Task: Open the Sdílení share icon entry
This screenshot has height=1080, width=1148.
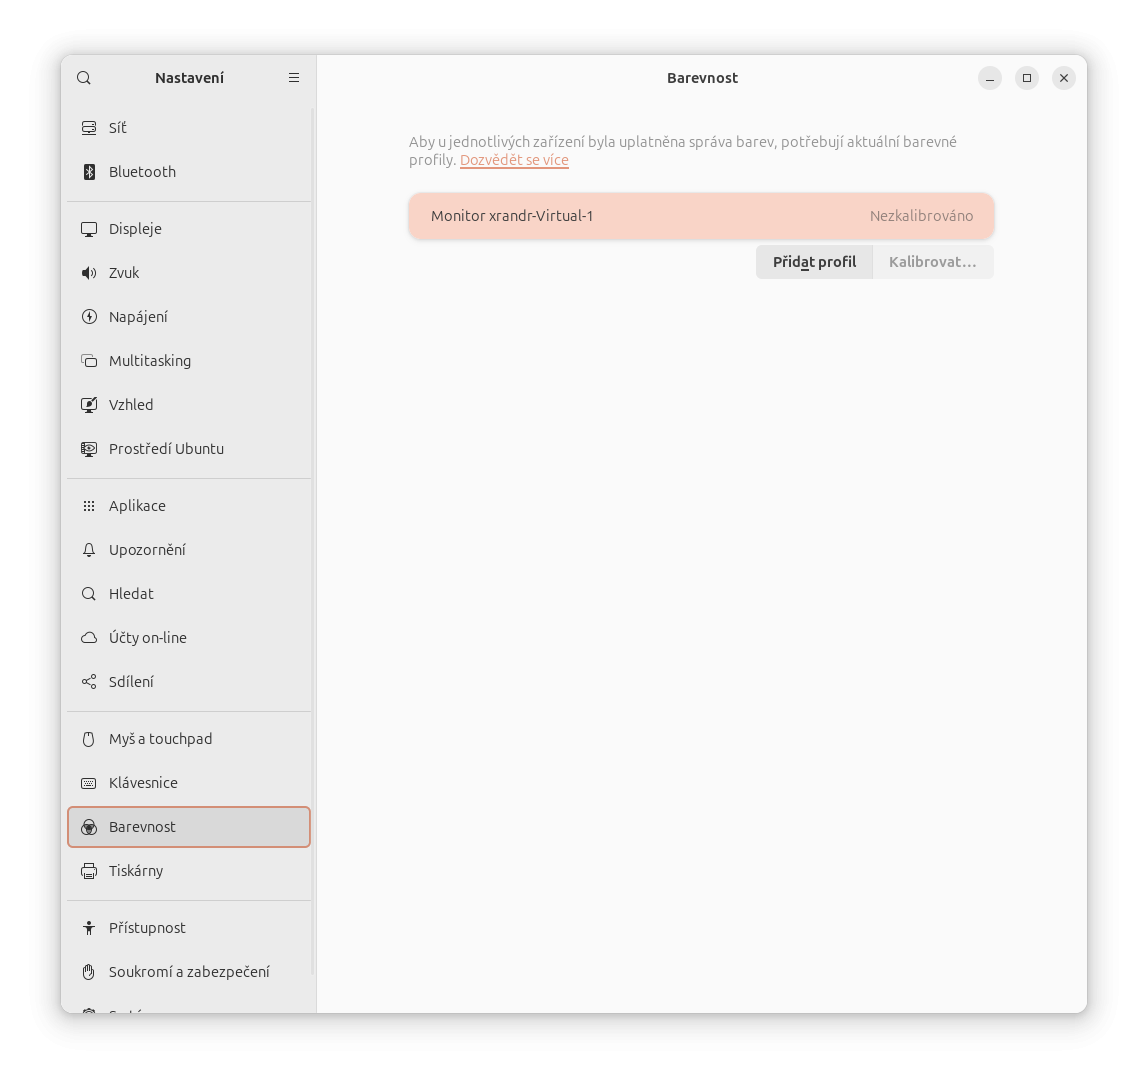Action: 89,682
